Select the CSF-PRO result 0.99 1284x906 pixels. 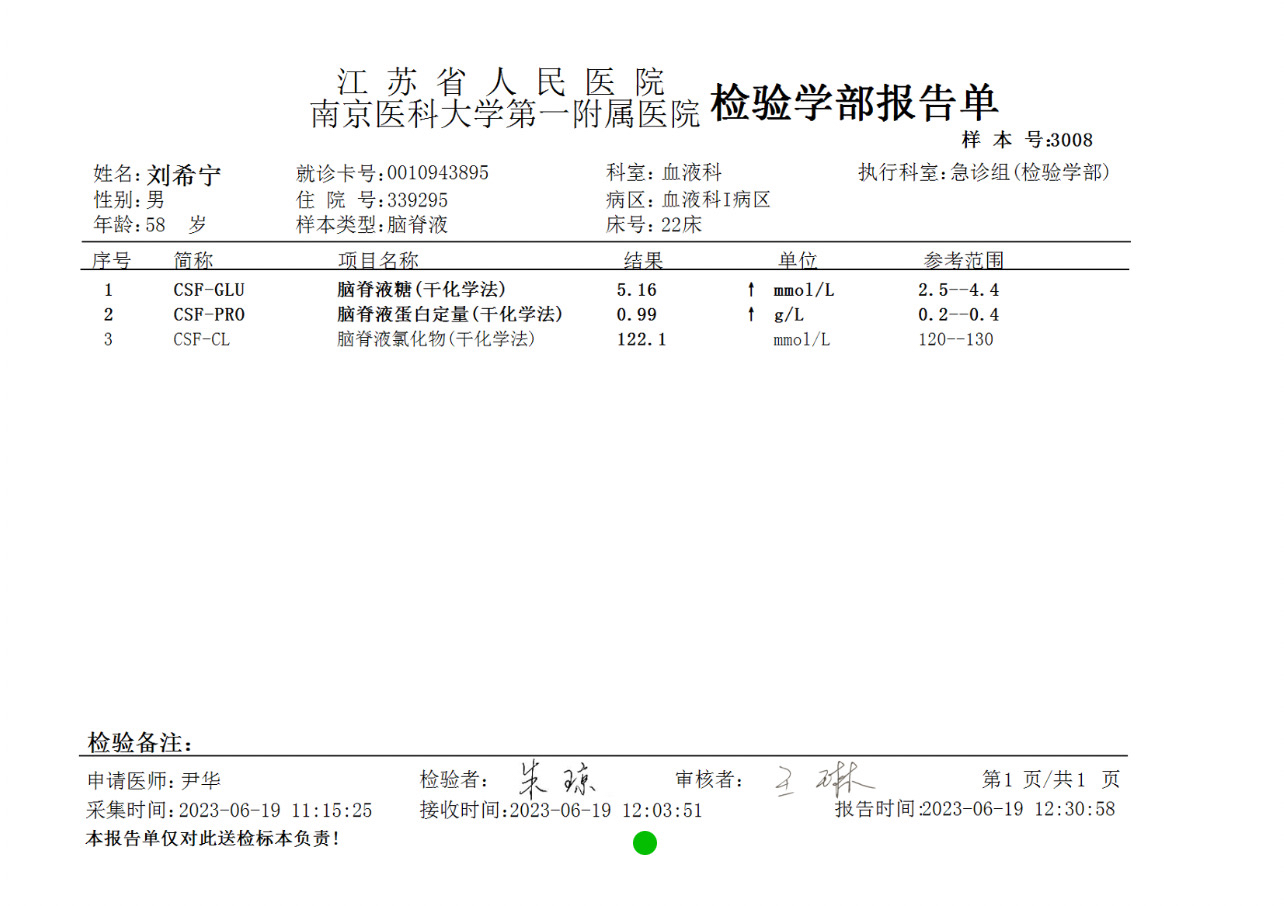click(637, 315)
